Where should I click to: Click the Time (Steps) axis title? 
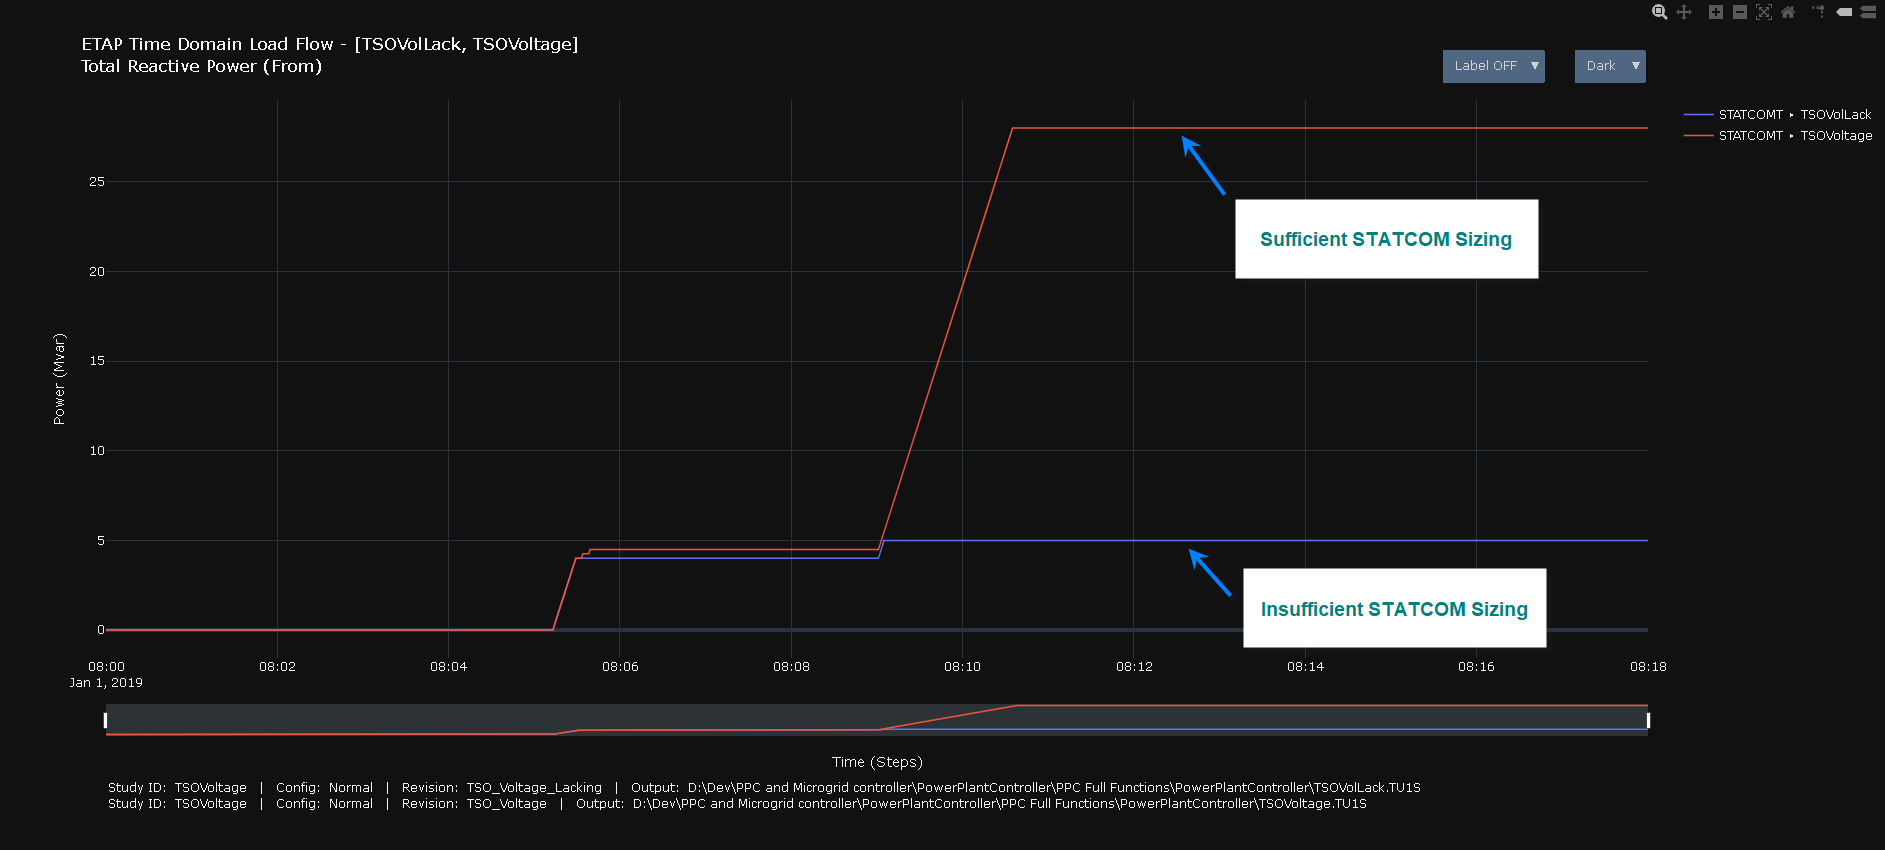pos(877,762)
